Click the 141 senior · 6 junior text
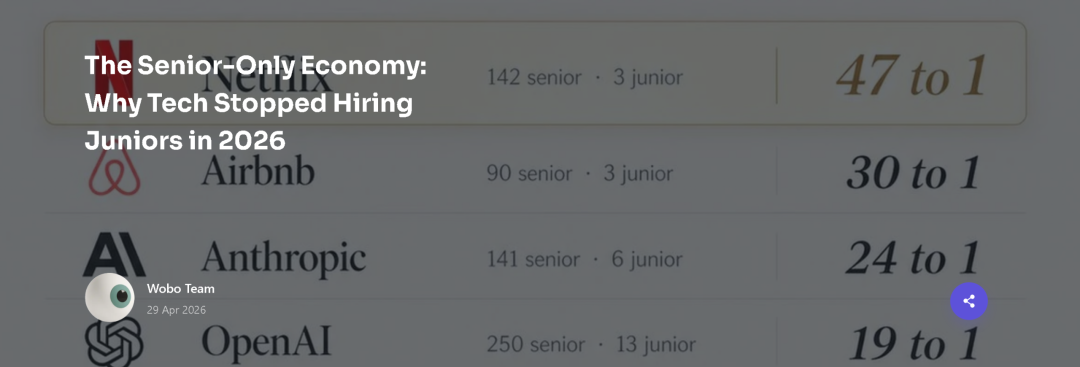The width and height of the screenshot is (1080, 367). coord(584,259)
